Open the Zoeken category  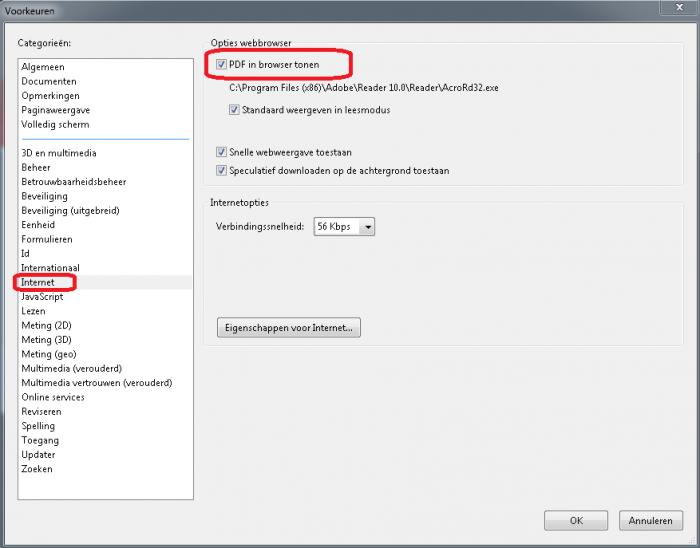point(37,469)
